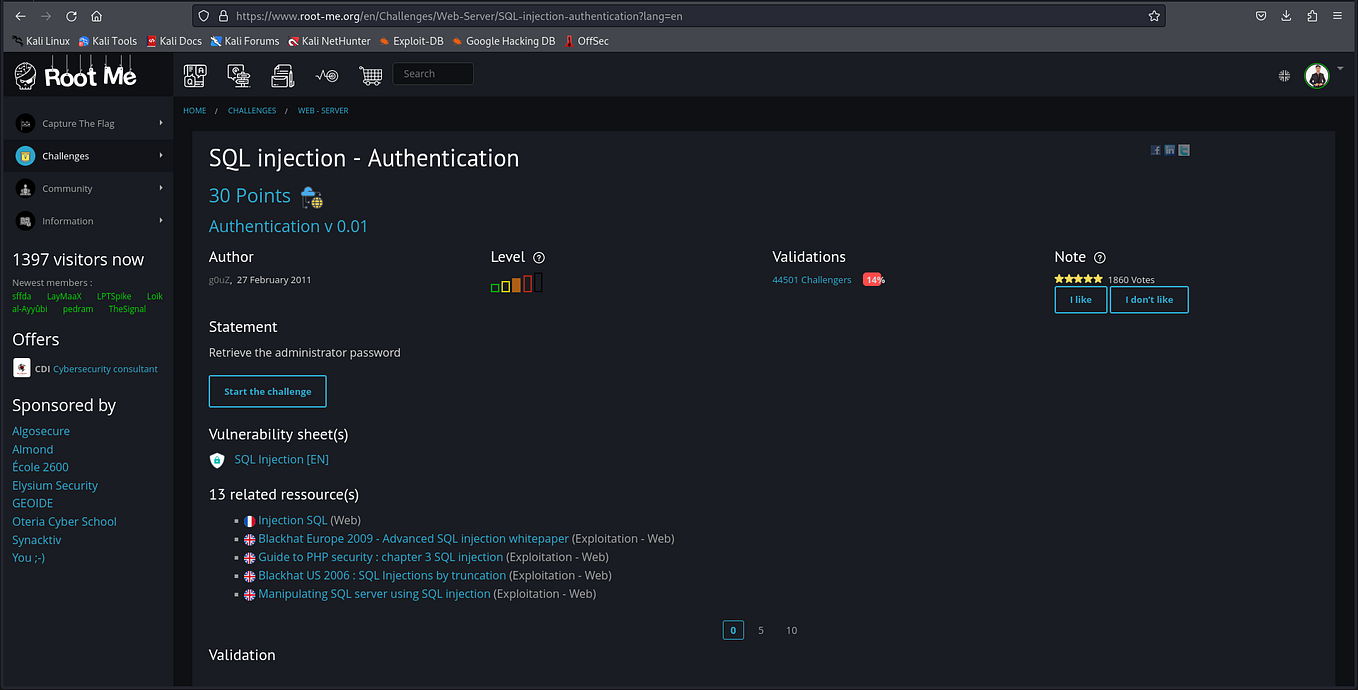
Task: Select the Capture The Flag sidebar icon
Action: pyautogui.click(x=24, y=122)
